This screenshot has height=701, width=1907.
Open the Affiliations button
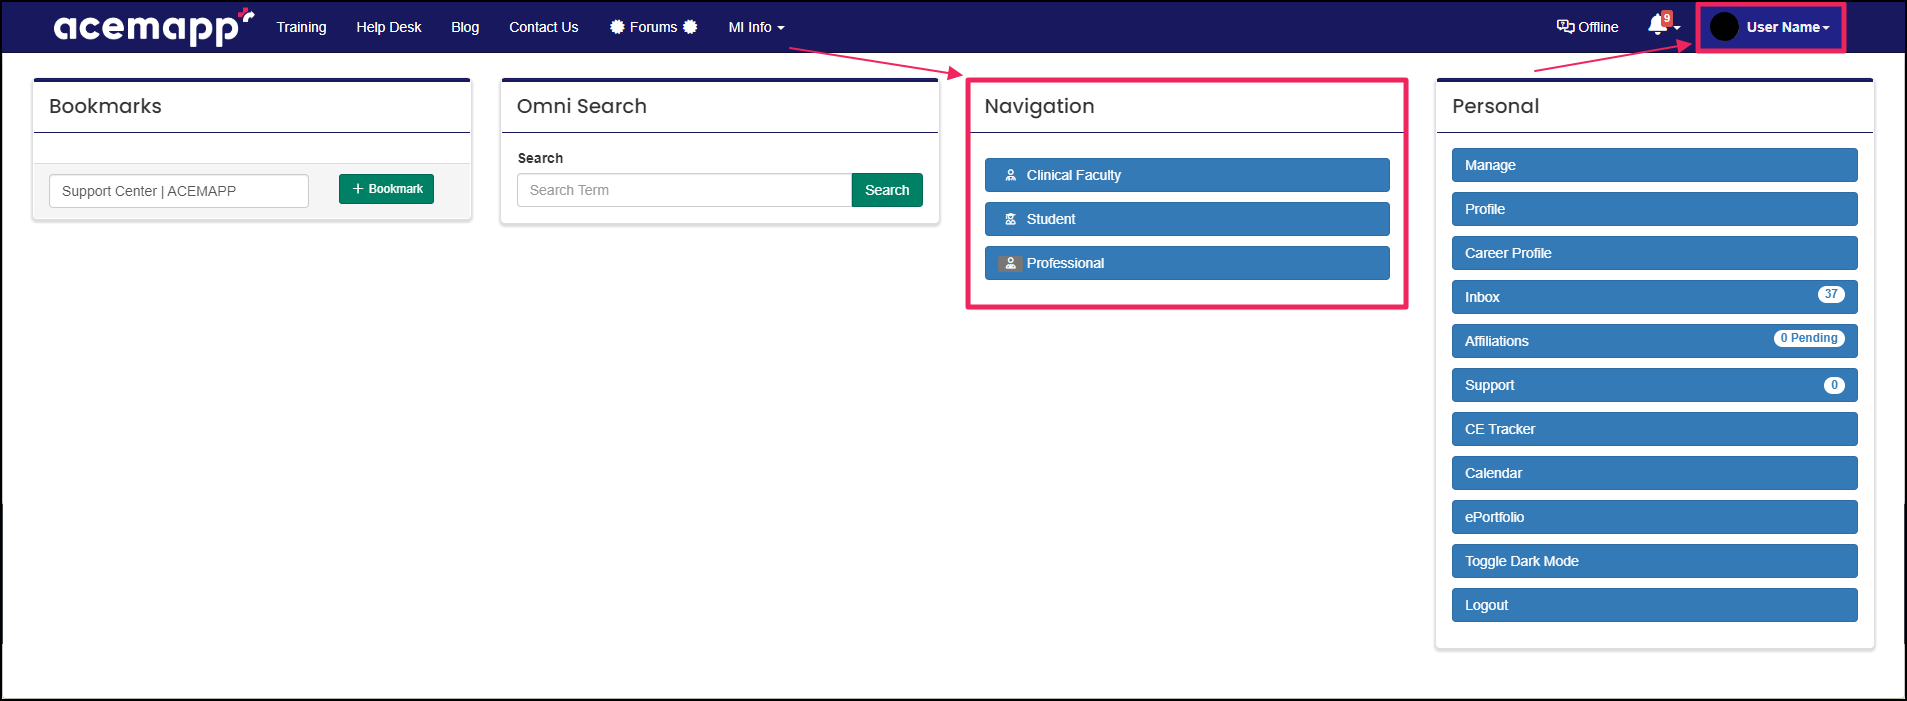coord(1655,341)
